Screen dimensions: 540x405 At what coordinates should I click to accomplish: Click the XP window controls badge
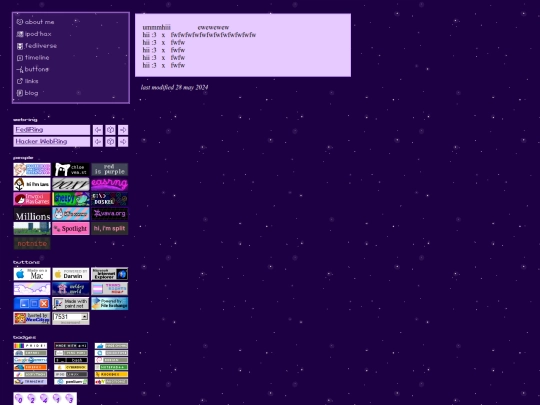click(32, 304)
